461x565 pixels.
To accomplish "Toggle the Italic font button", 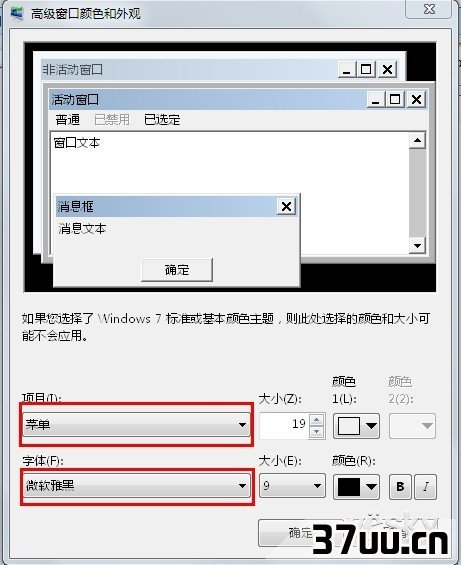I will click(x=425, y=487).
